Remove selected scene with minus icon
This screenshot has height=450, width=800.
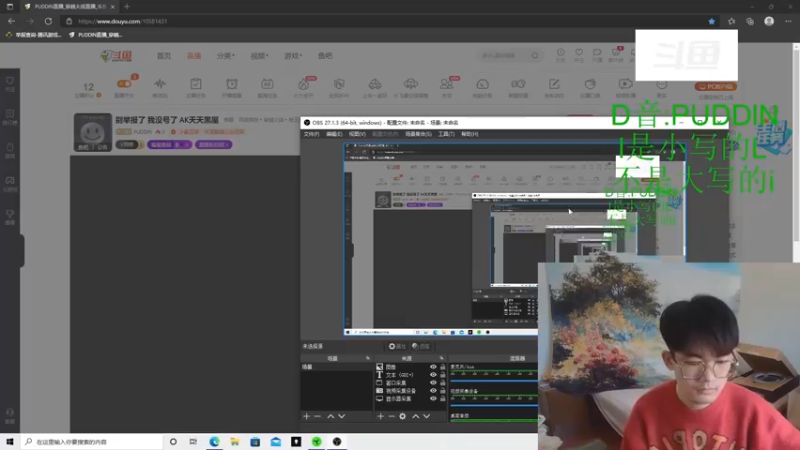click(x=317, y=416)
